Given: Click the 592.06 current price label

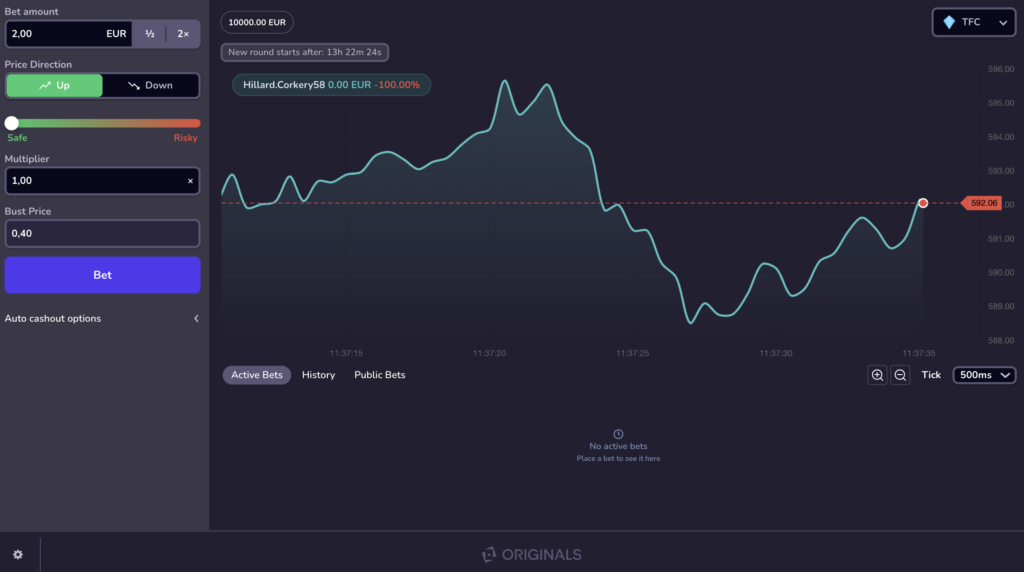Looking at the screenshot, I should pyautogui.click(x=982, y=203).
